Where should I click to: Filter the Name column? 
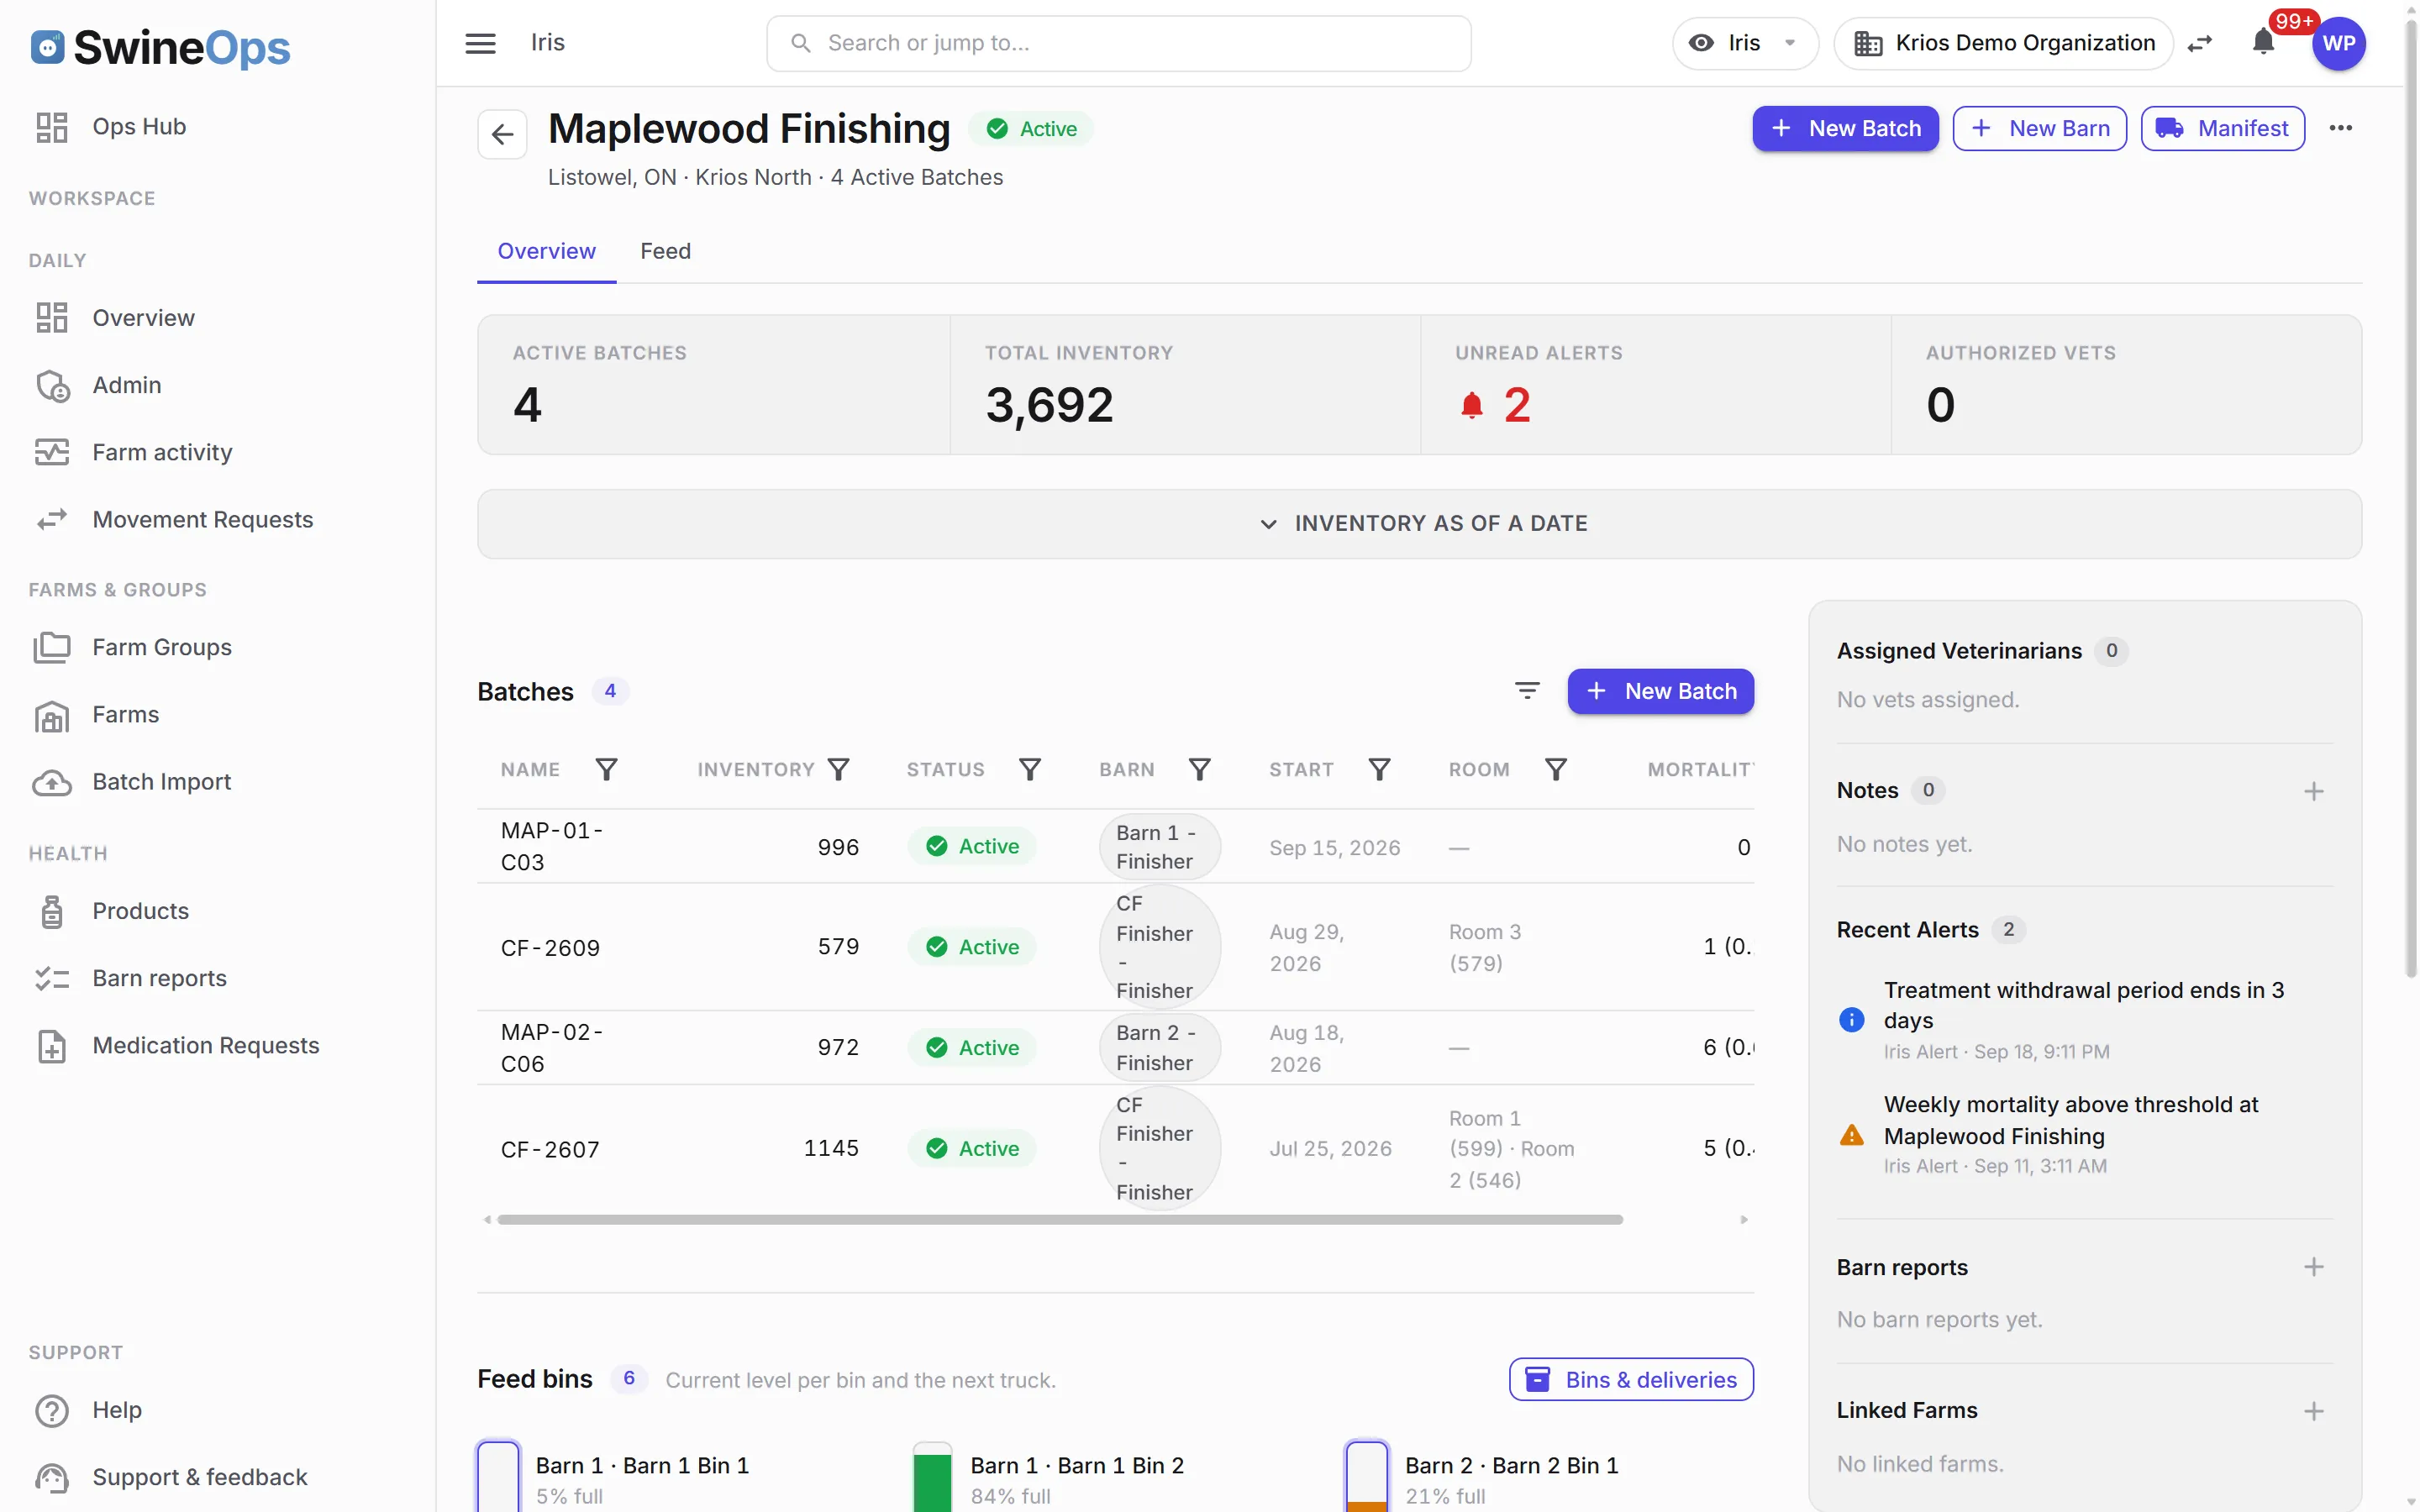point(606,769)
